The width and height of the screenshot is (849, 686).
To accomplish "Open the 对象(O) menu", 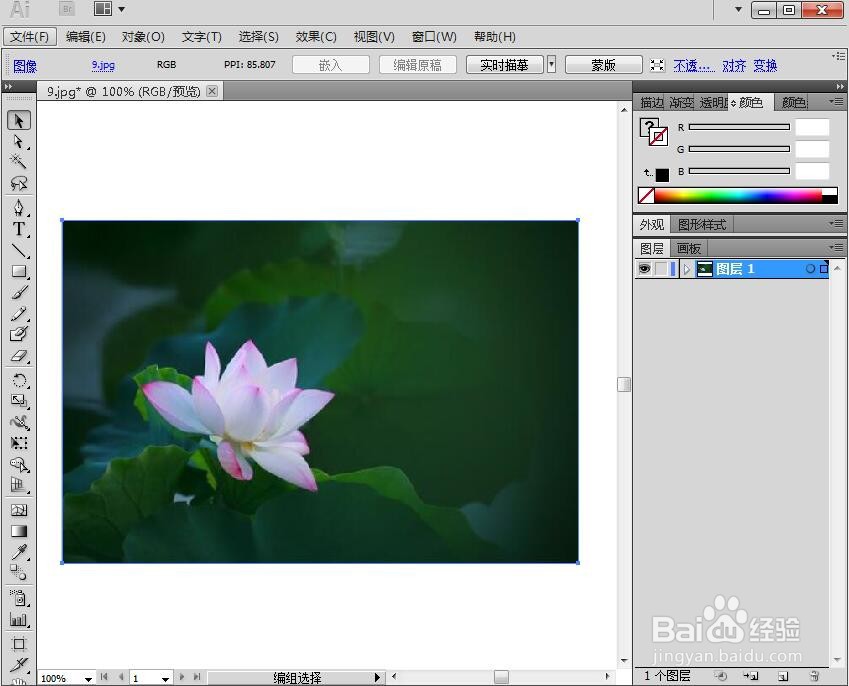I will [143, 37].
